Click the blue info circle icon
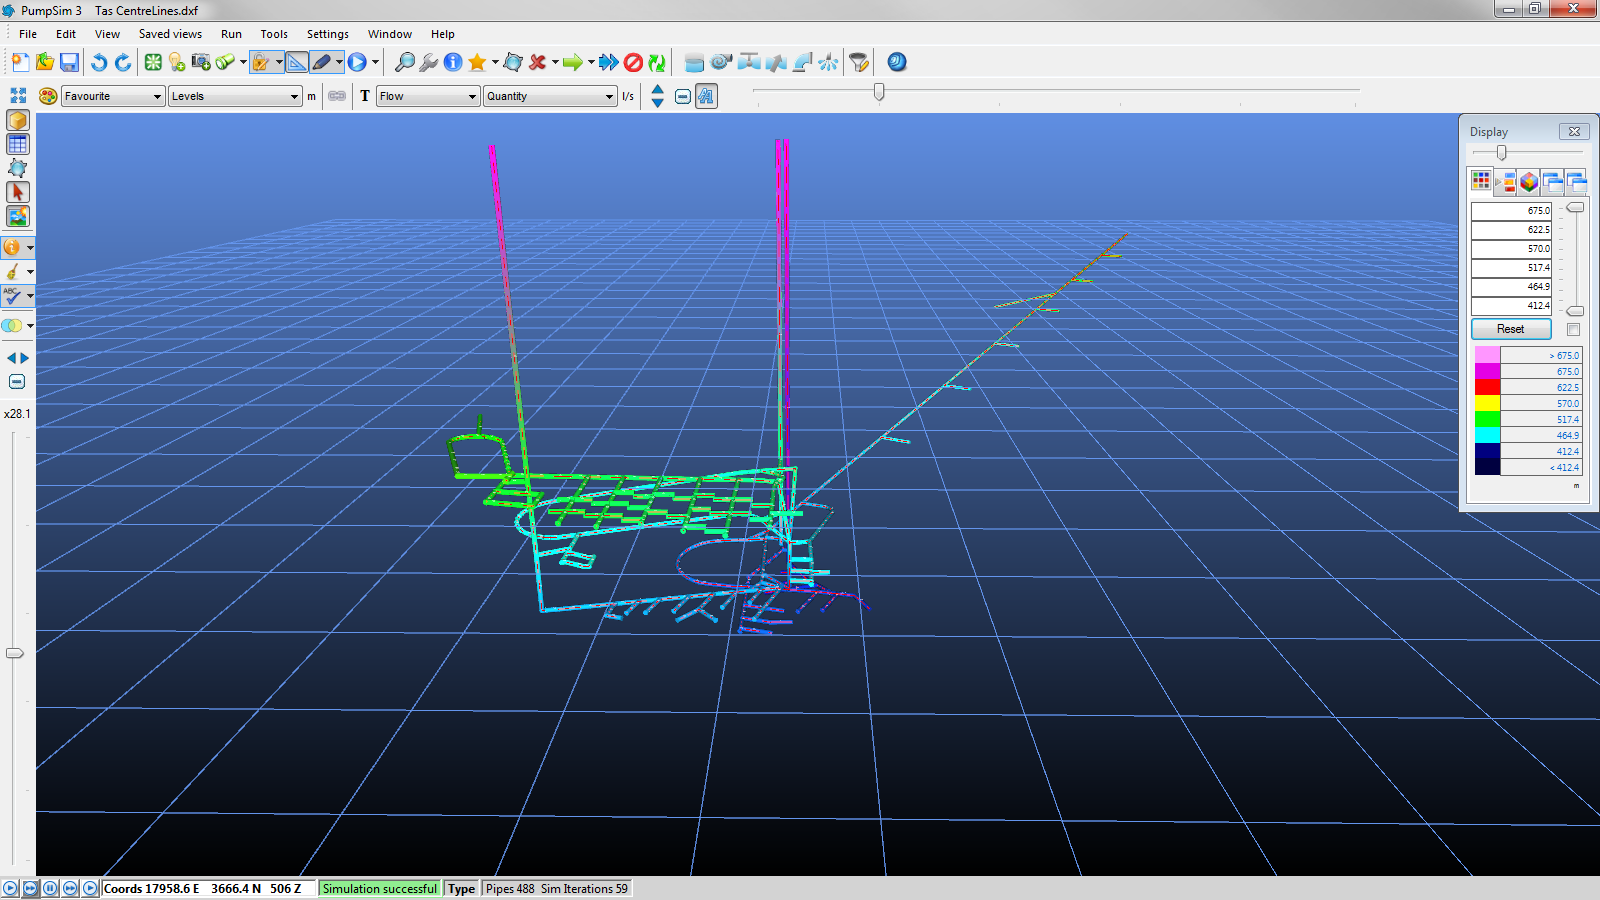1600x900 pixels. coord(453,62)
